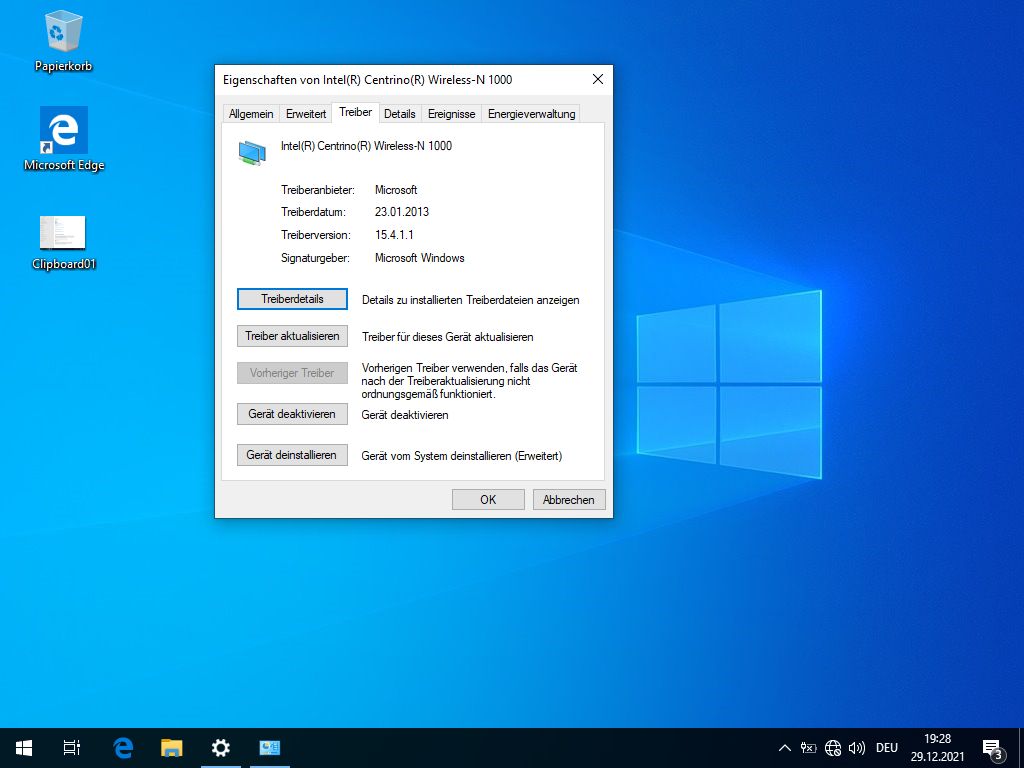Switch to the Erweitert tab
This screenshot has width=1024, height=768.
tap(306, 114)
